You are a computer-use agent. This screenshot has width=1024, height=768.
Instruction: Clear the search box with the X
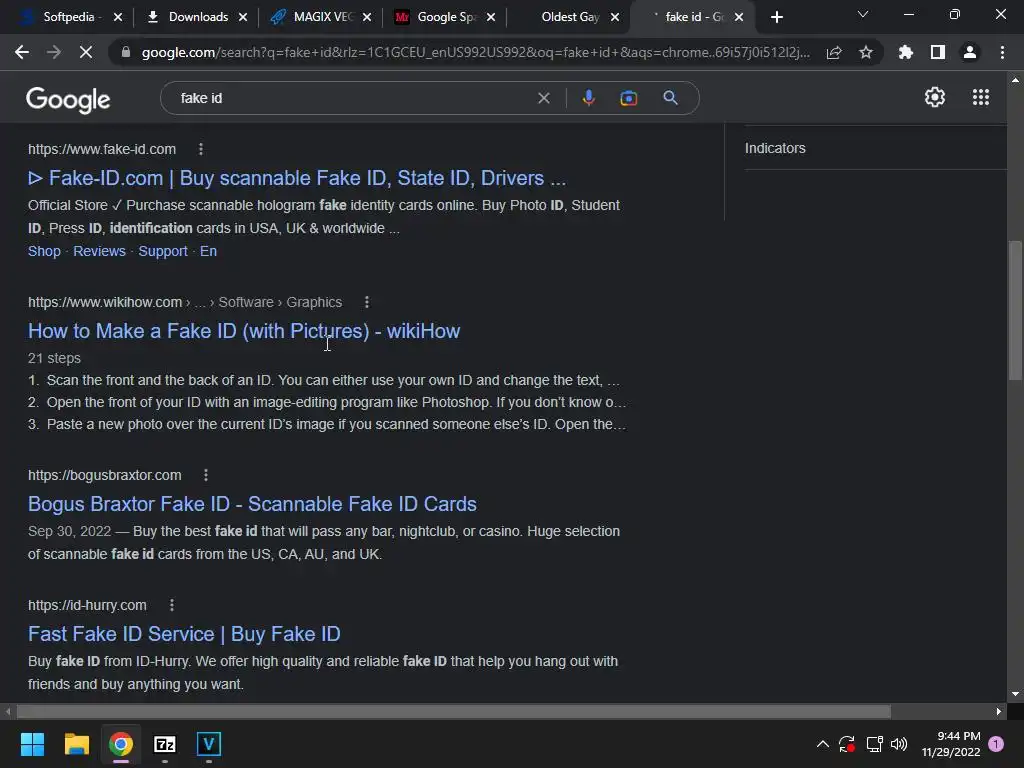click(543, 98)
